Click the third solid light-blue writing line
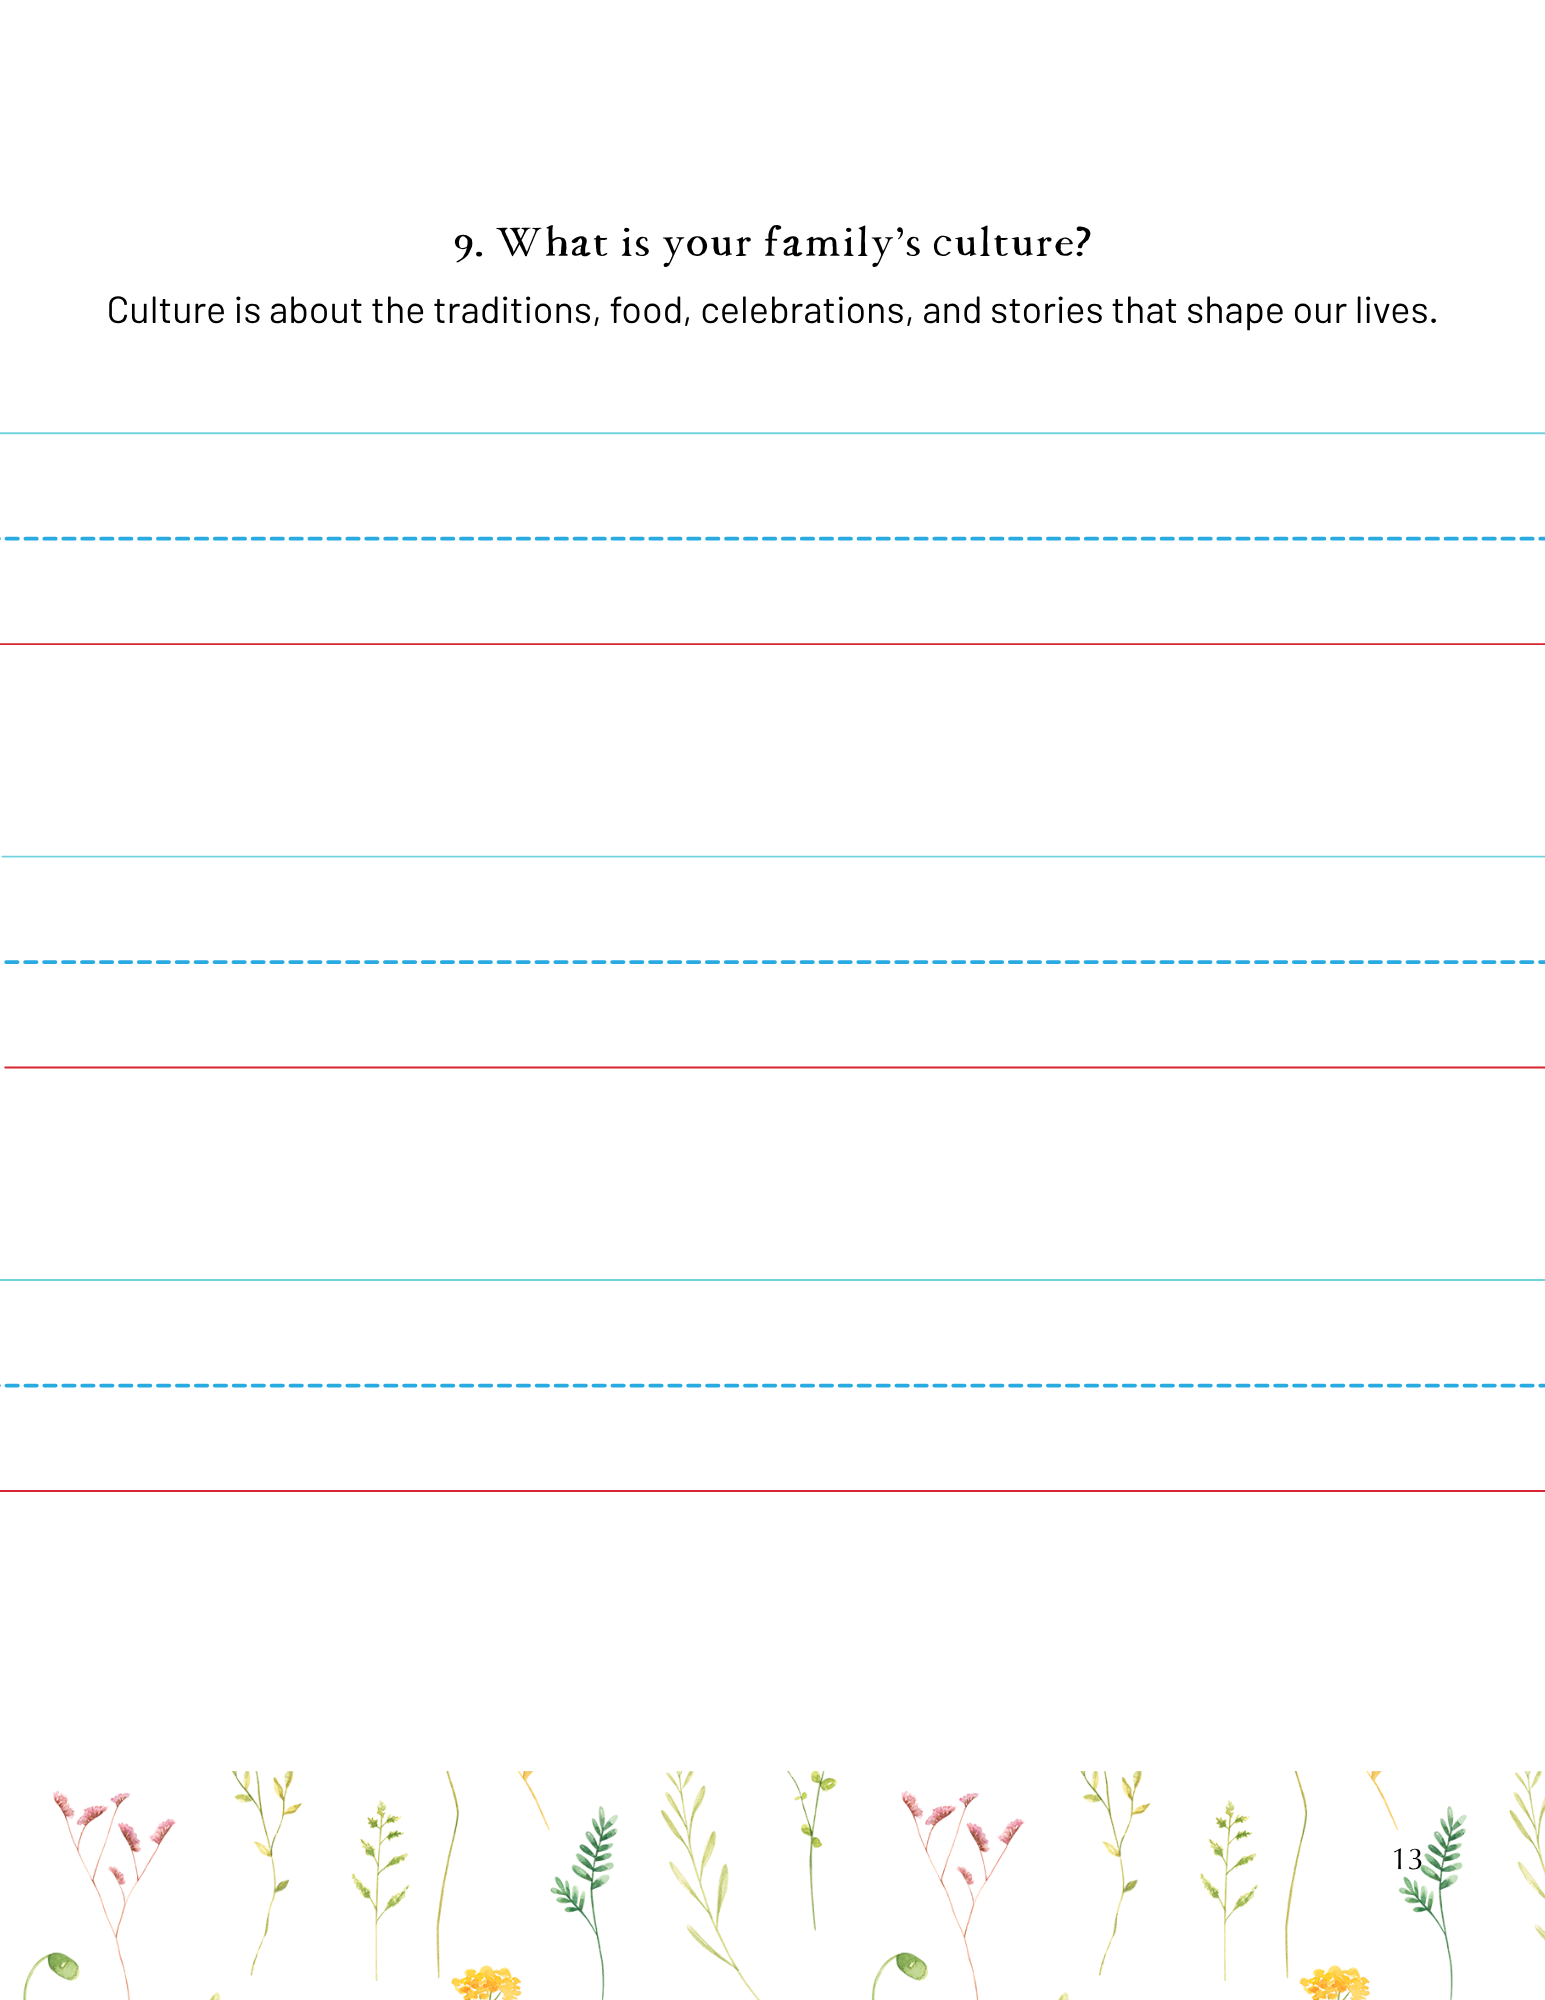 [x=772, y=1280]
